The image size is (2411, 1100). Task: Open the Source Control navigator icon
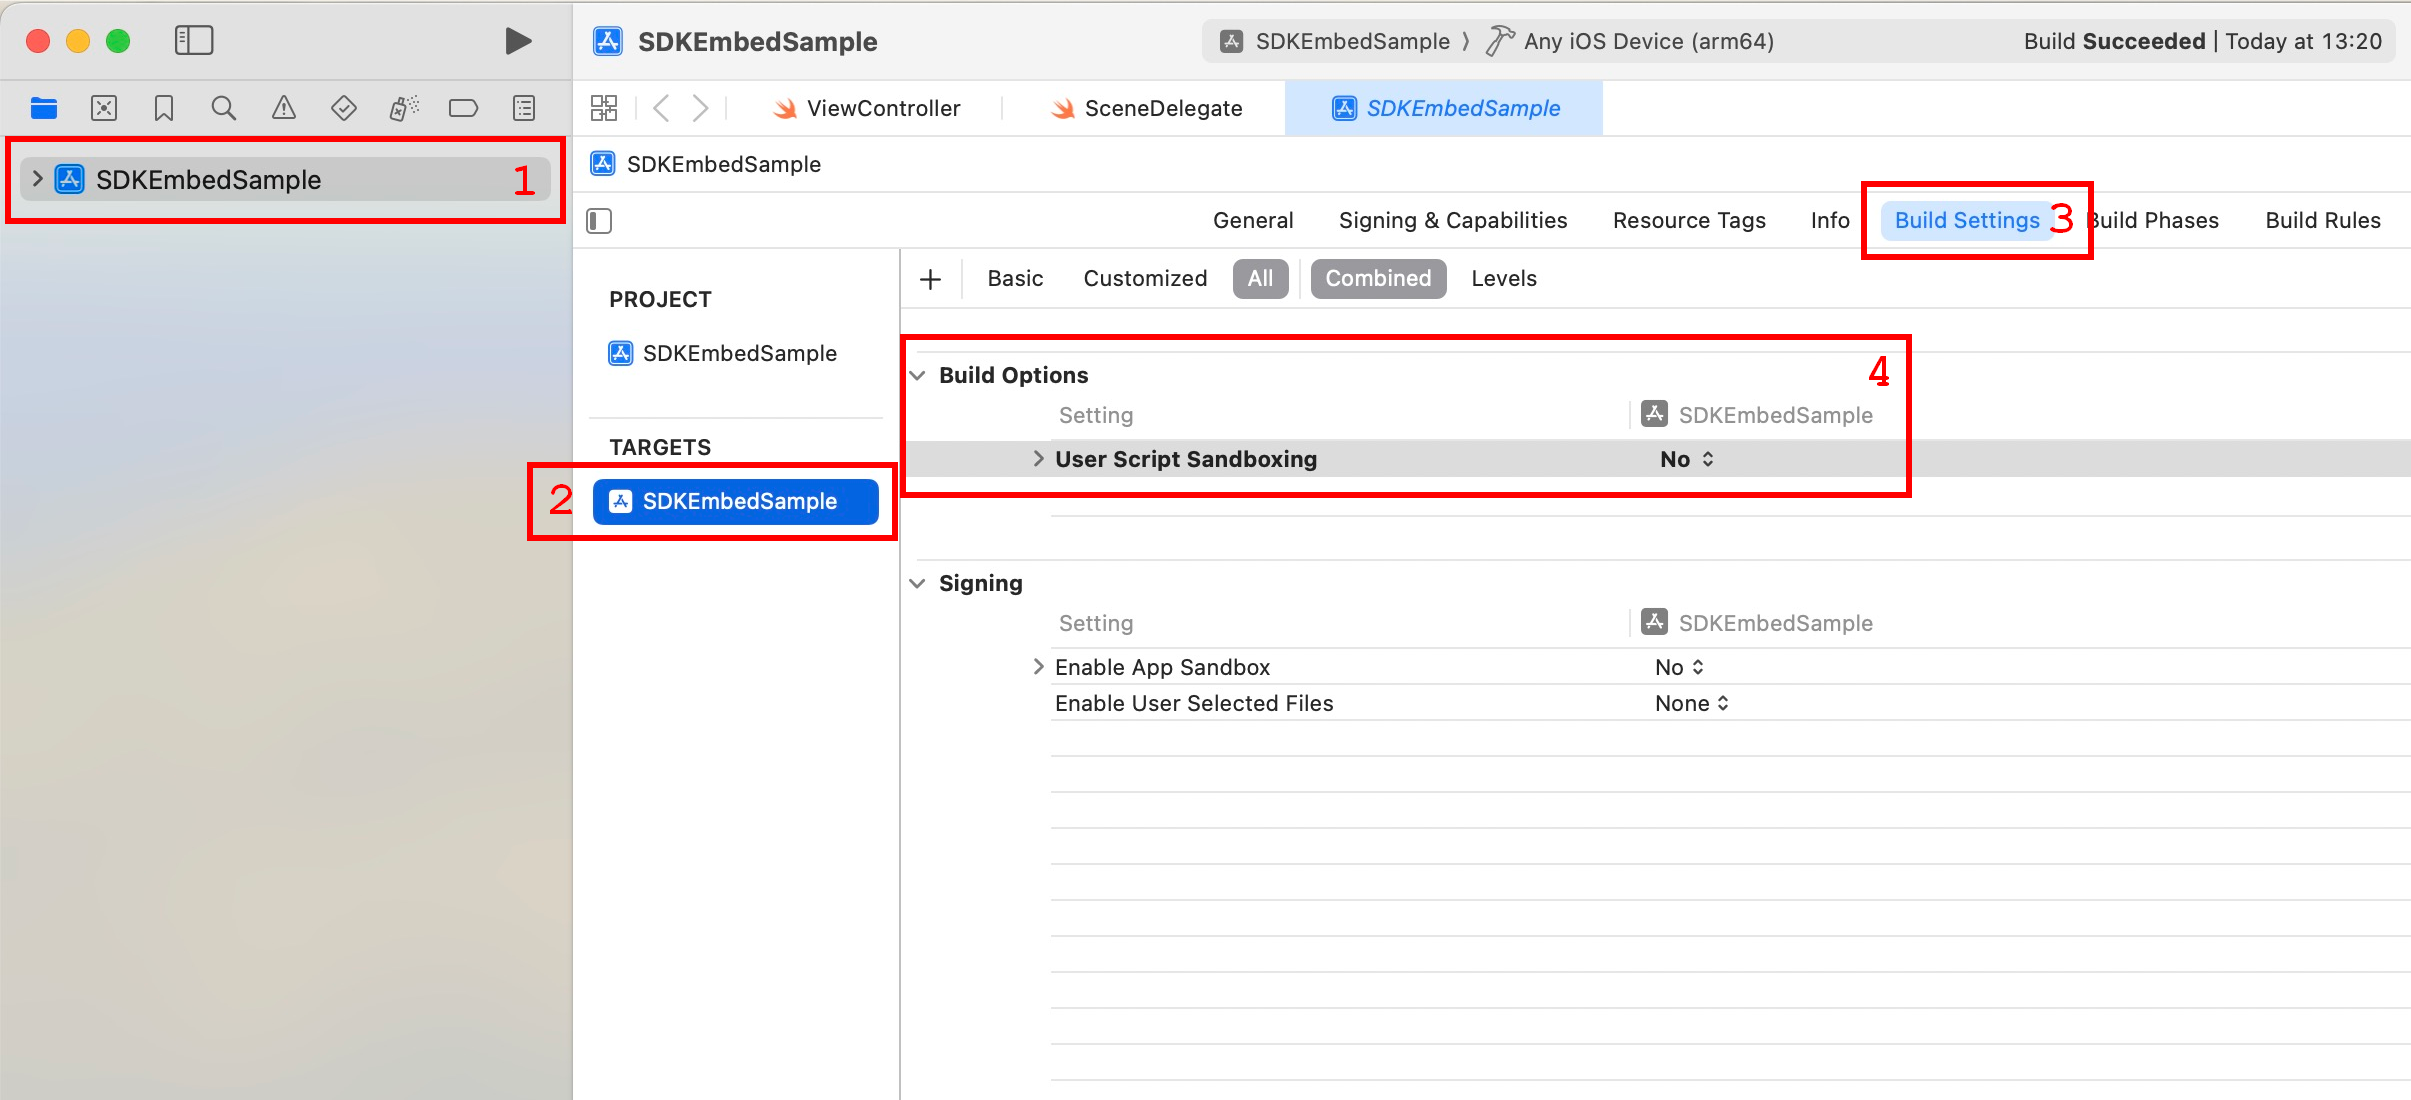[104, 108]
